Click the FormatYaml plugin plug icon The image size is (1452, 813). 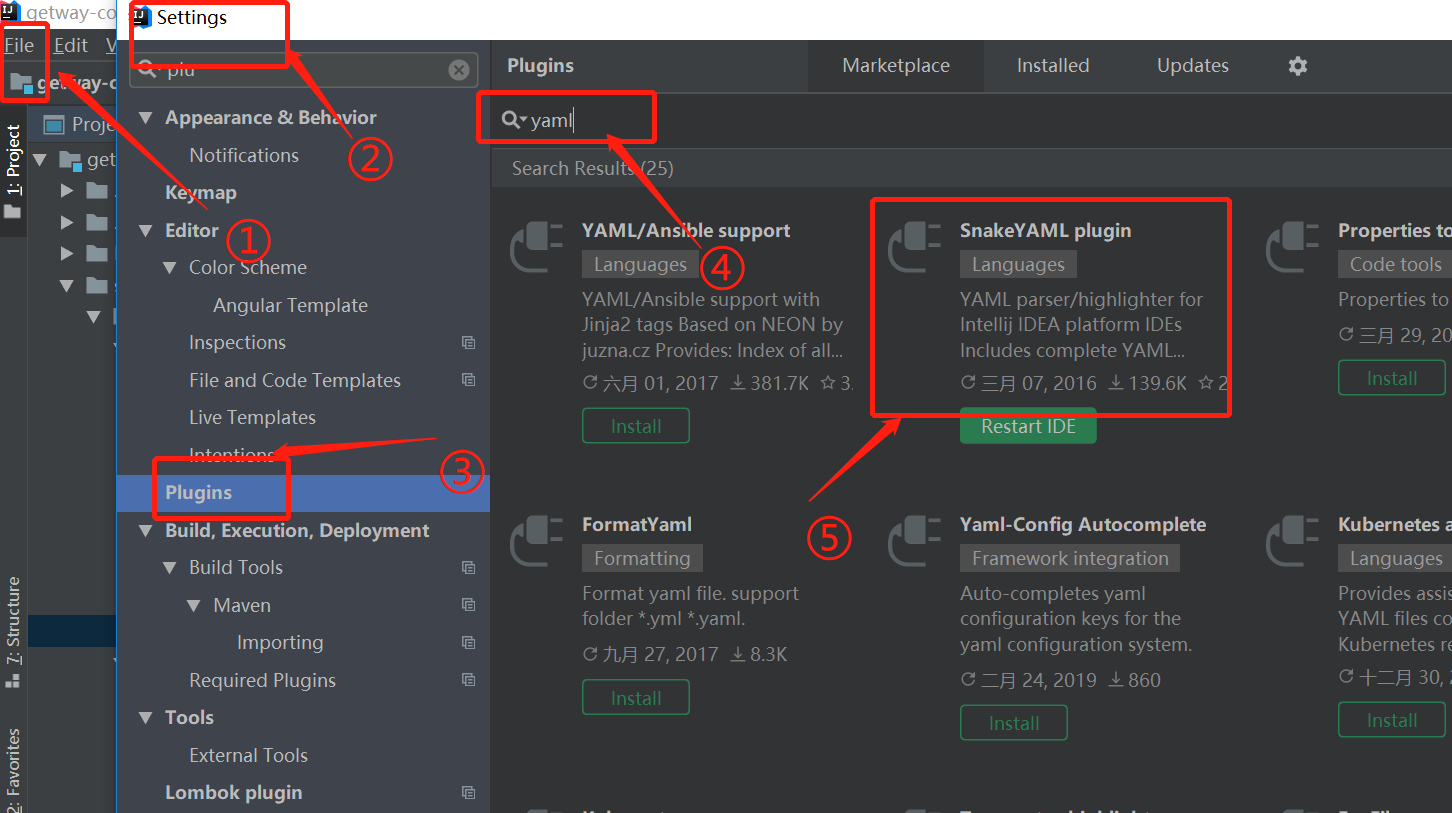(538, 543)
